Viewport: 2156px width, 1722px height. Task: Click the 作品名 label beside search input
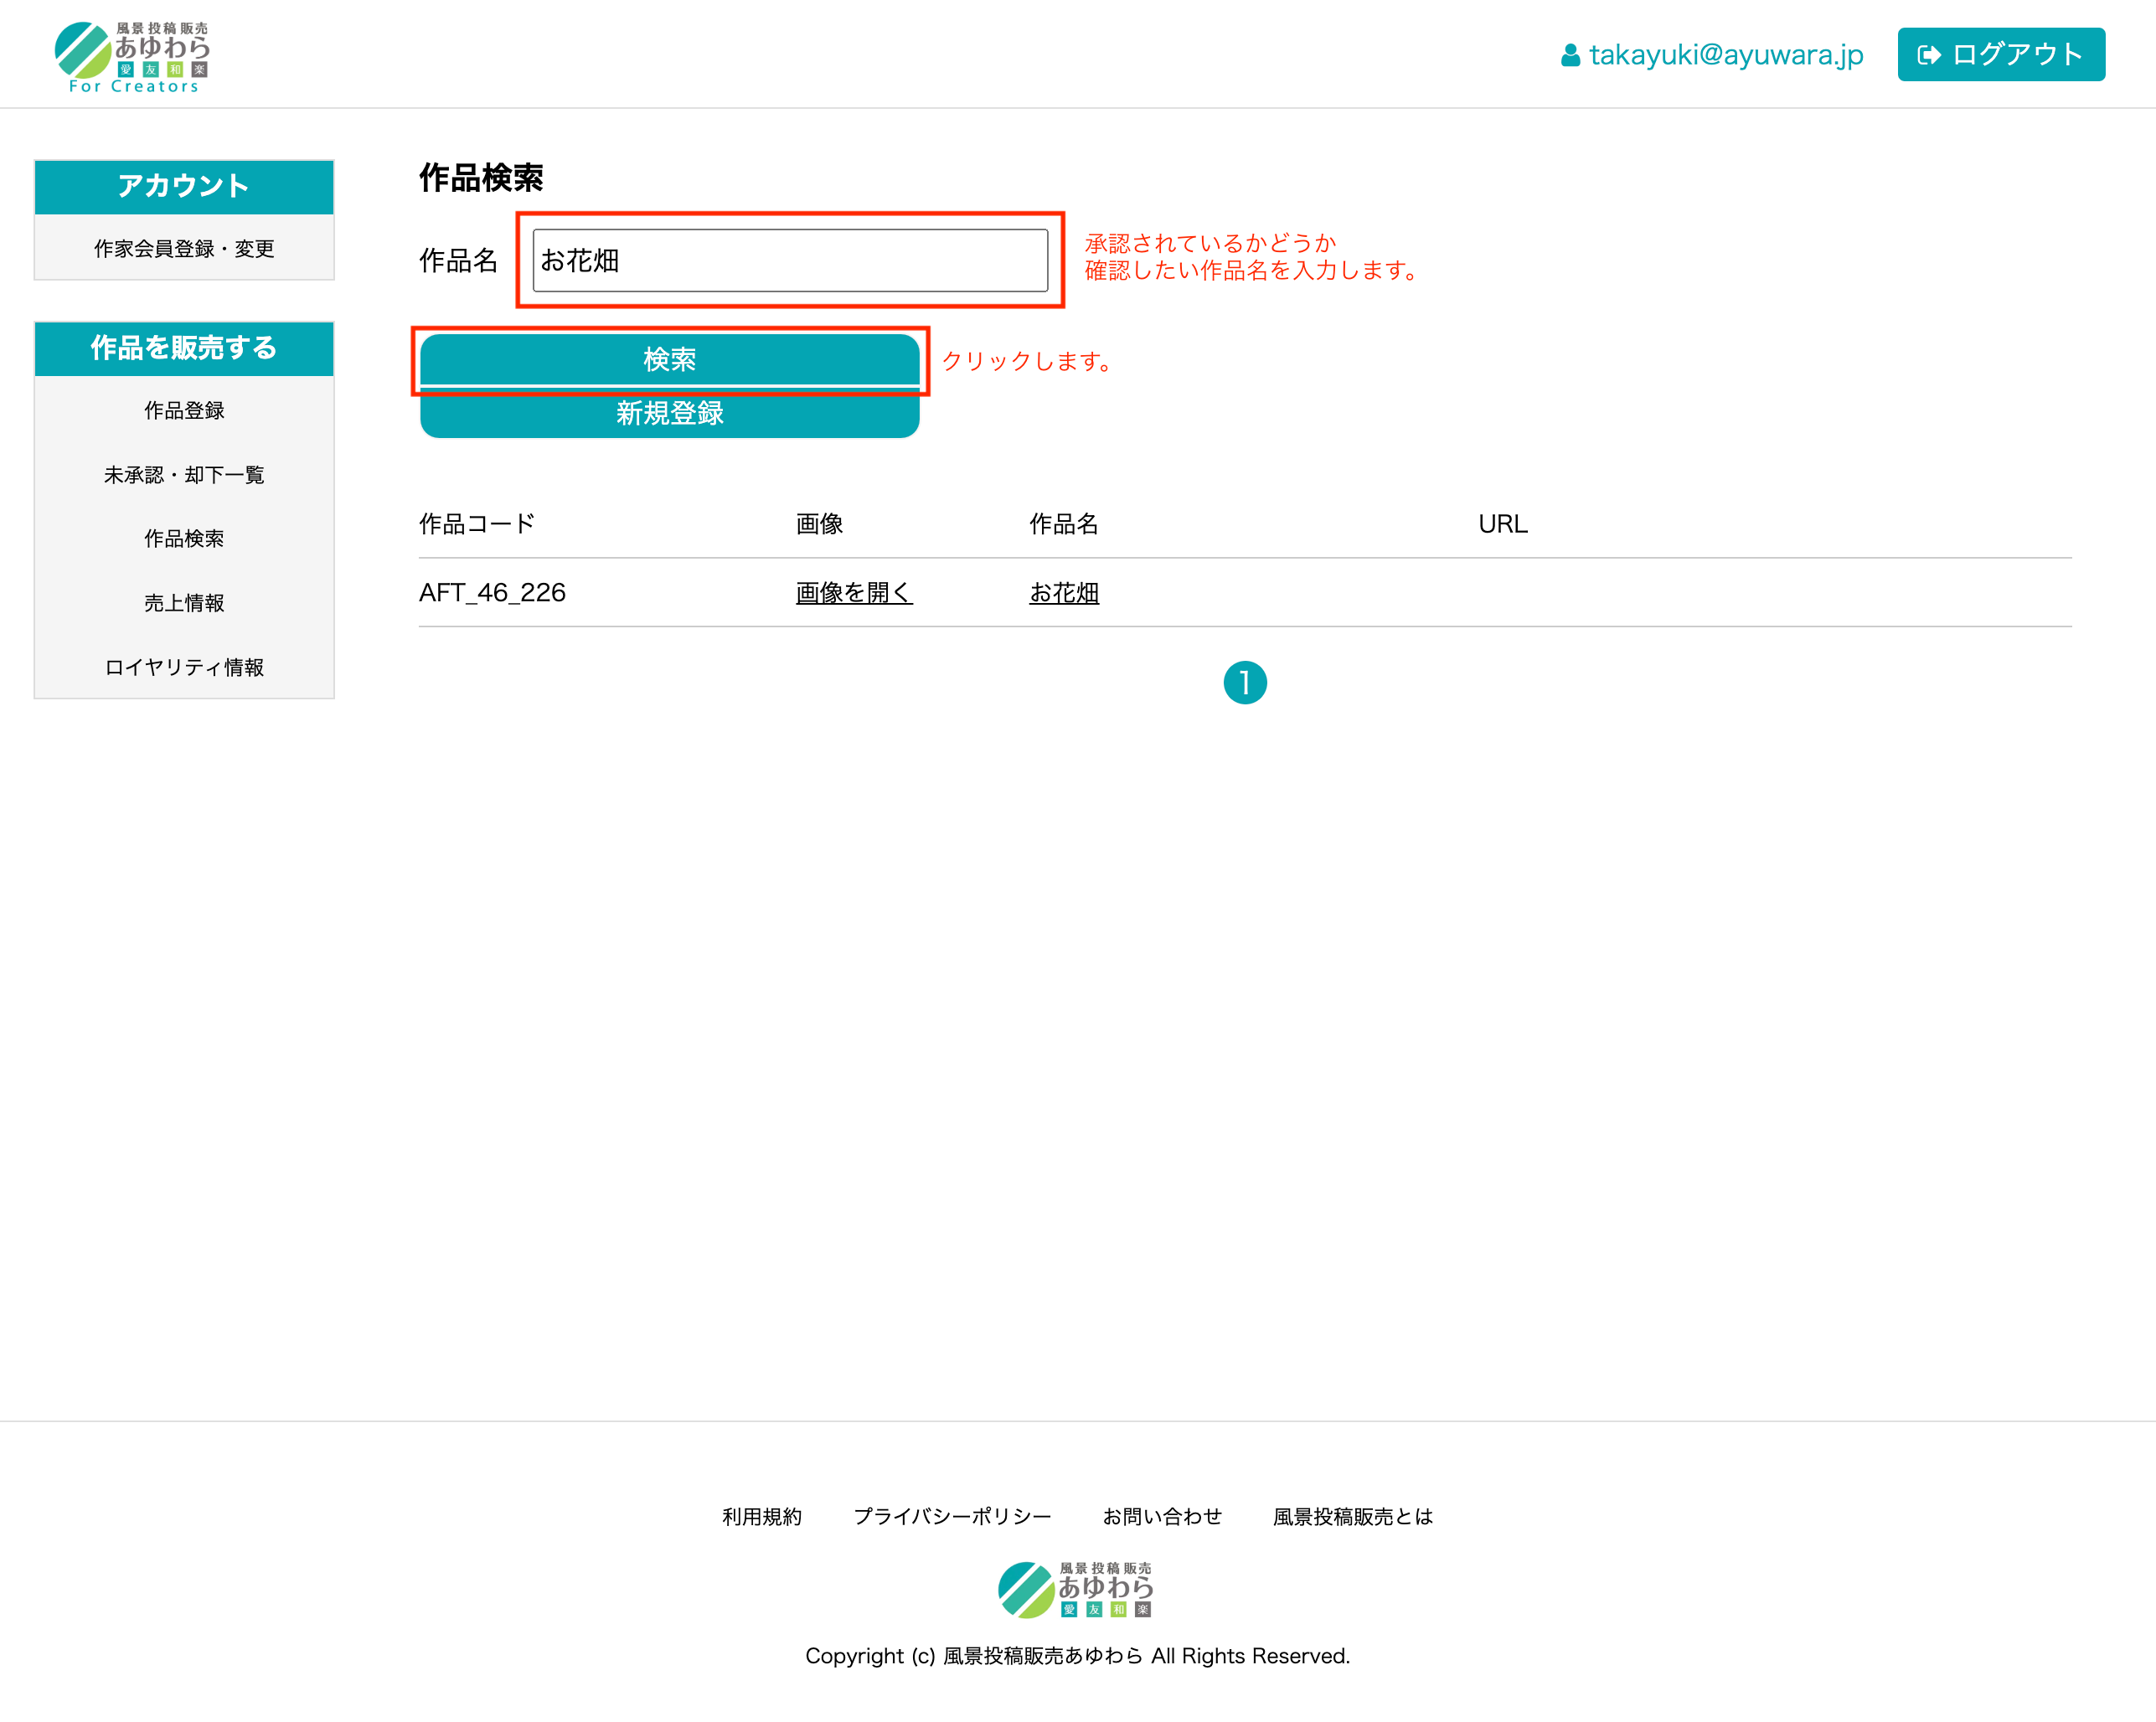[x=458, y=260]
